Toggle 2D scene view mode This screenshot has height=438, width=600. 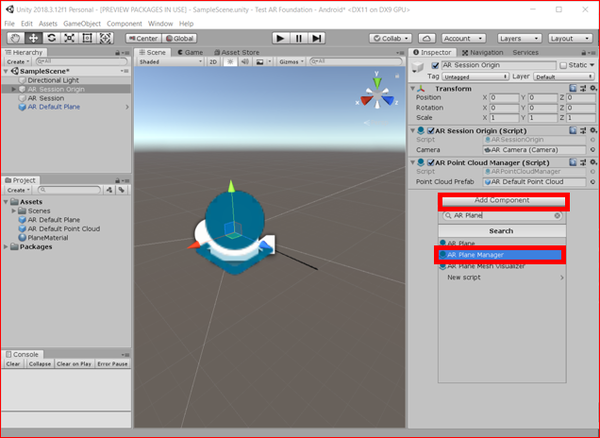213,62
